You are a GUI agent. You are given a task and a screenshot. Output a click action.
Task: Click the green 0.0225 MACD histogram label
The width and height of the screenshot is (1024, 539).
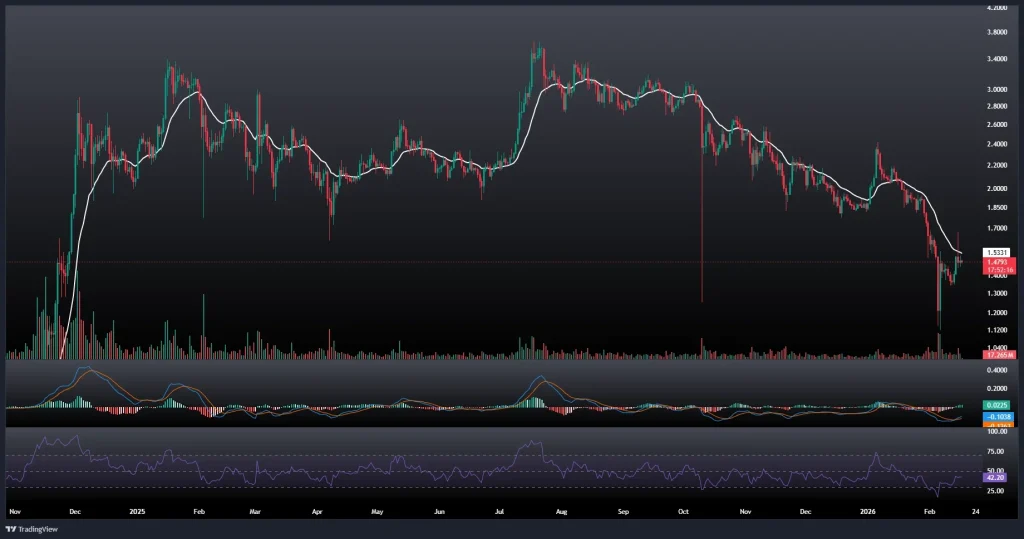coord(997,405)
